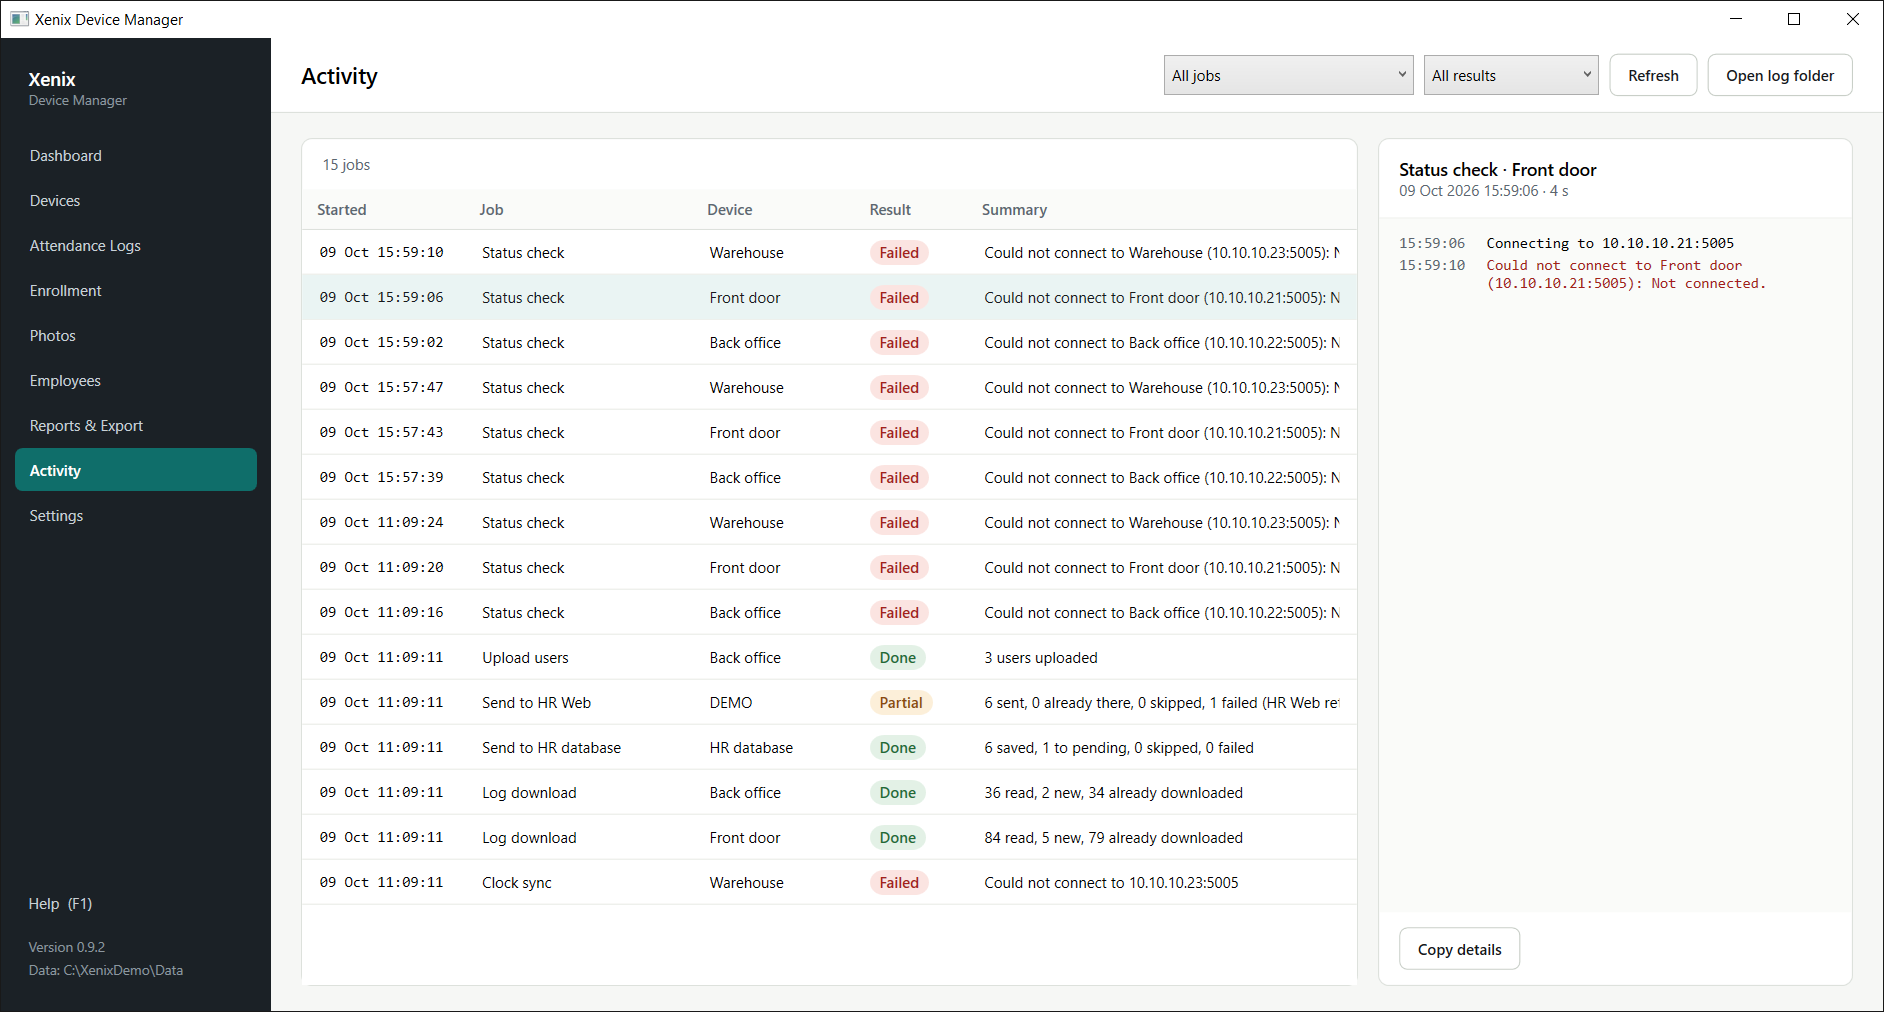Click the Send to HR database job
This screenshot has width=1884, height=1012.
829,748
